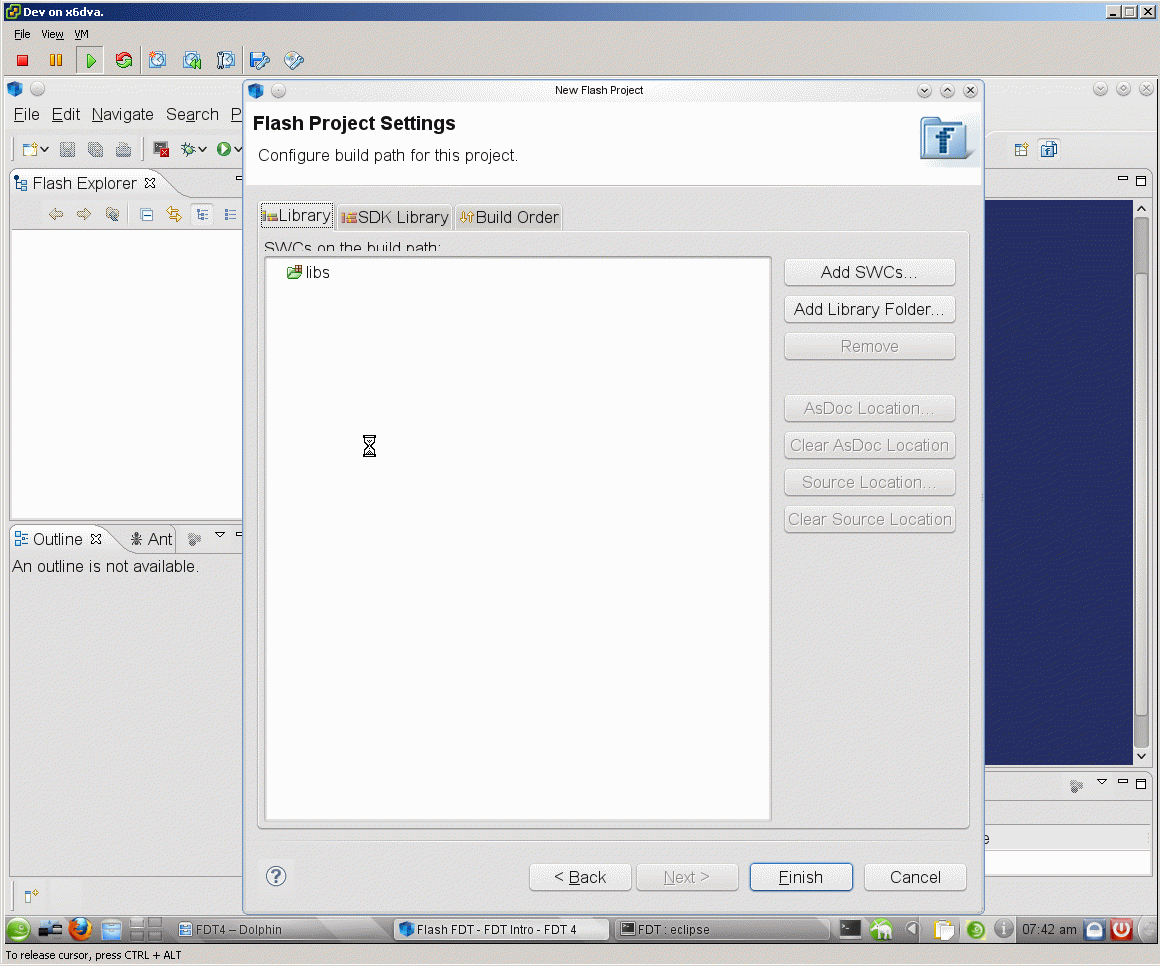
Task: Take a VM snapshot
Action: click(157, 61)
